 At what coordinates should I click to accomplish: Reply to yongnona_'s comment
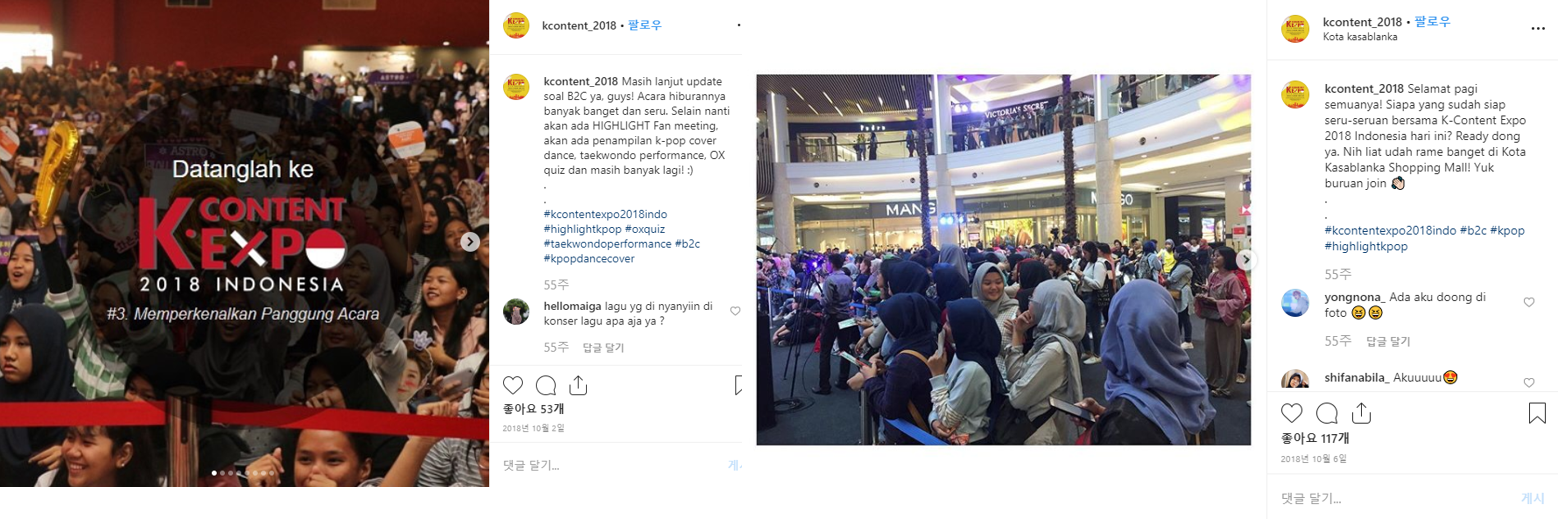pyautogui.click(x=1388, y=341)
